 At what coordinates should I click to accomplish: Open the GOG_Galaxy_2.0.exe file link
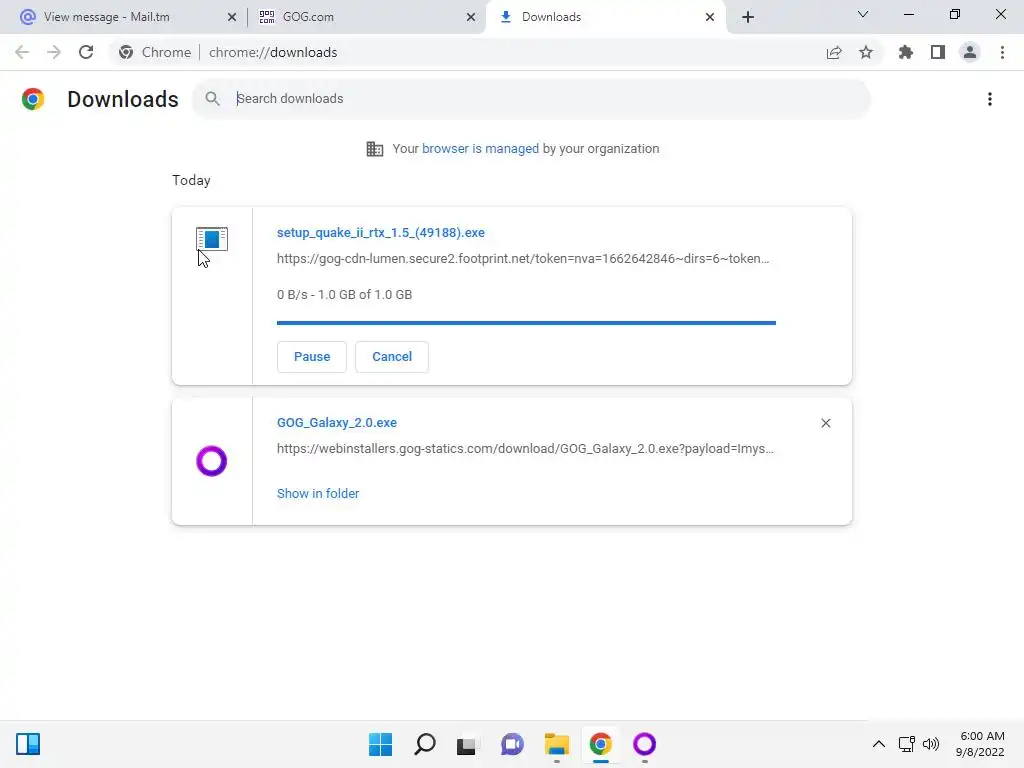tap(337, 423)
